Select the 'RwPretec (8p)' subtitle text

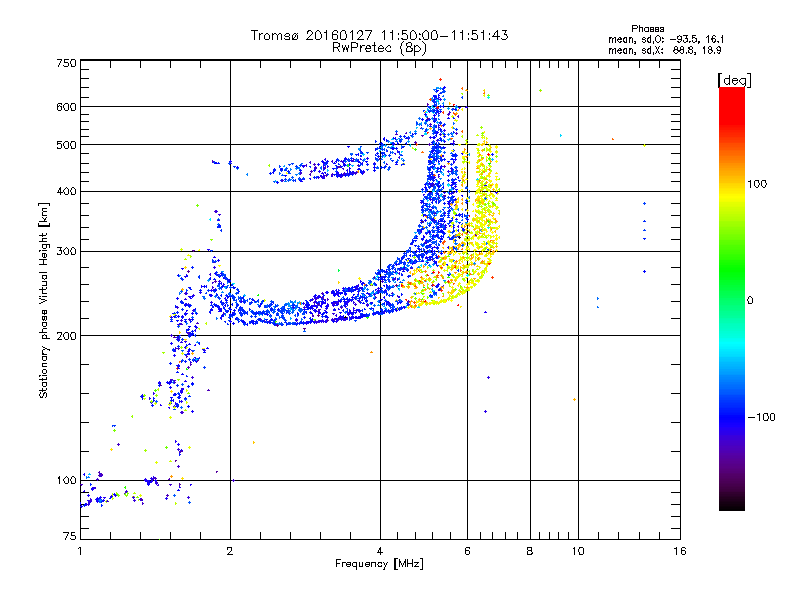coord(379,48)
